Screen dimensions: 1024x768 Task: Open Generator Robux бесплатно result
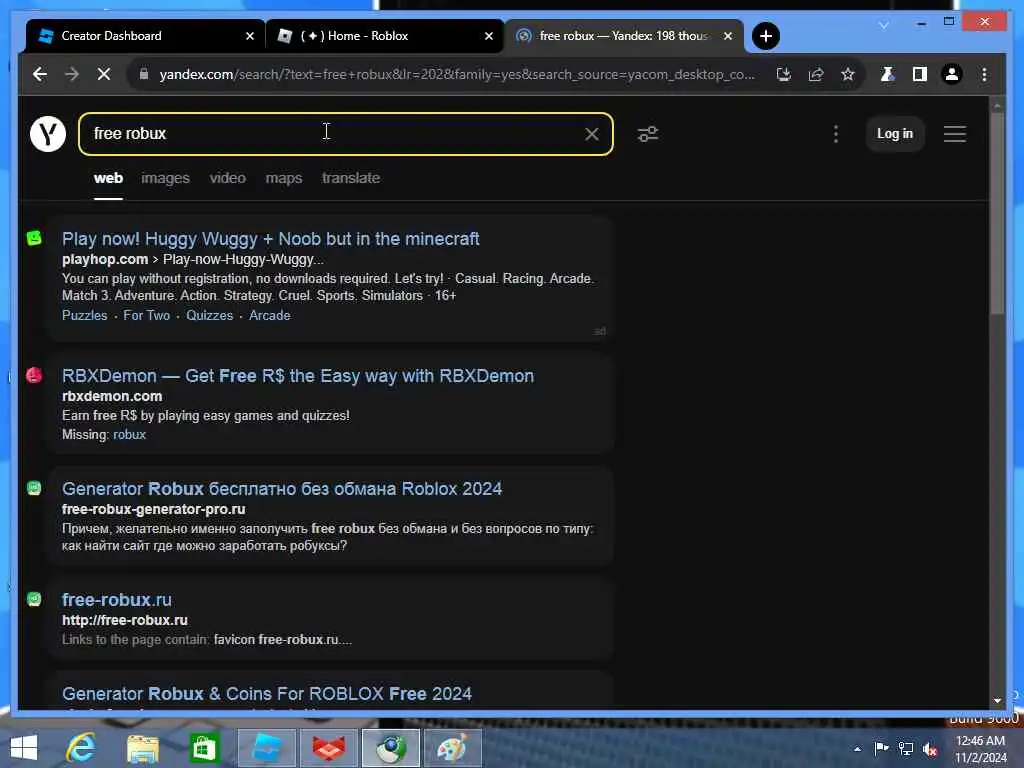(281, 489)
